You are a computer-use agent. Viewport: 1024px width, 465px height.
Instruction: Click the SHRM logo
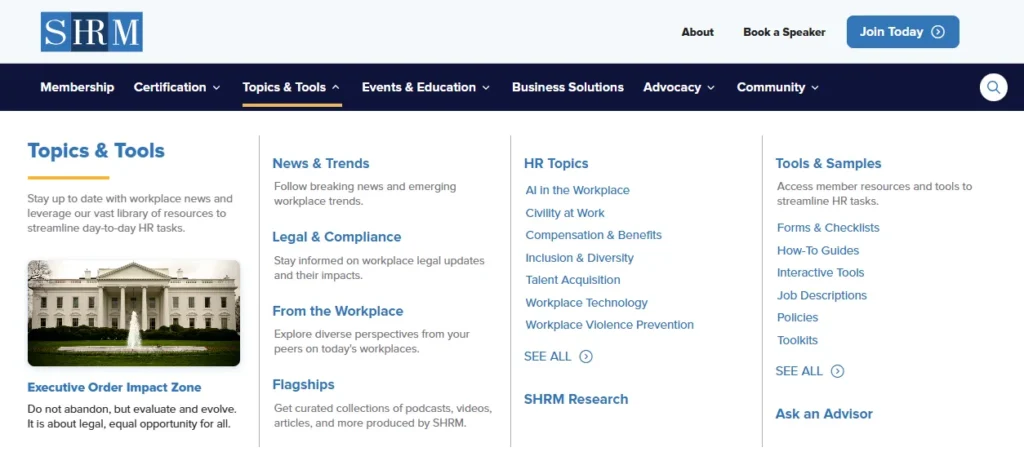(x=91, y=31)
